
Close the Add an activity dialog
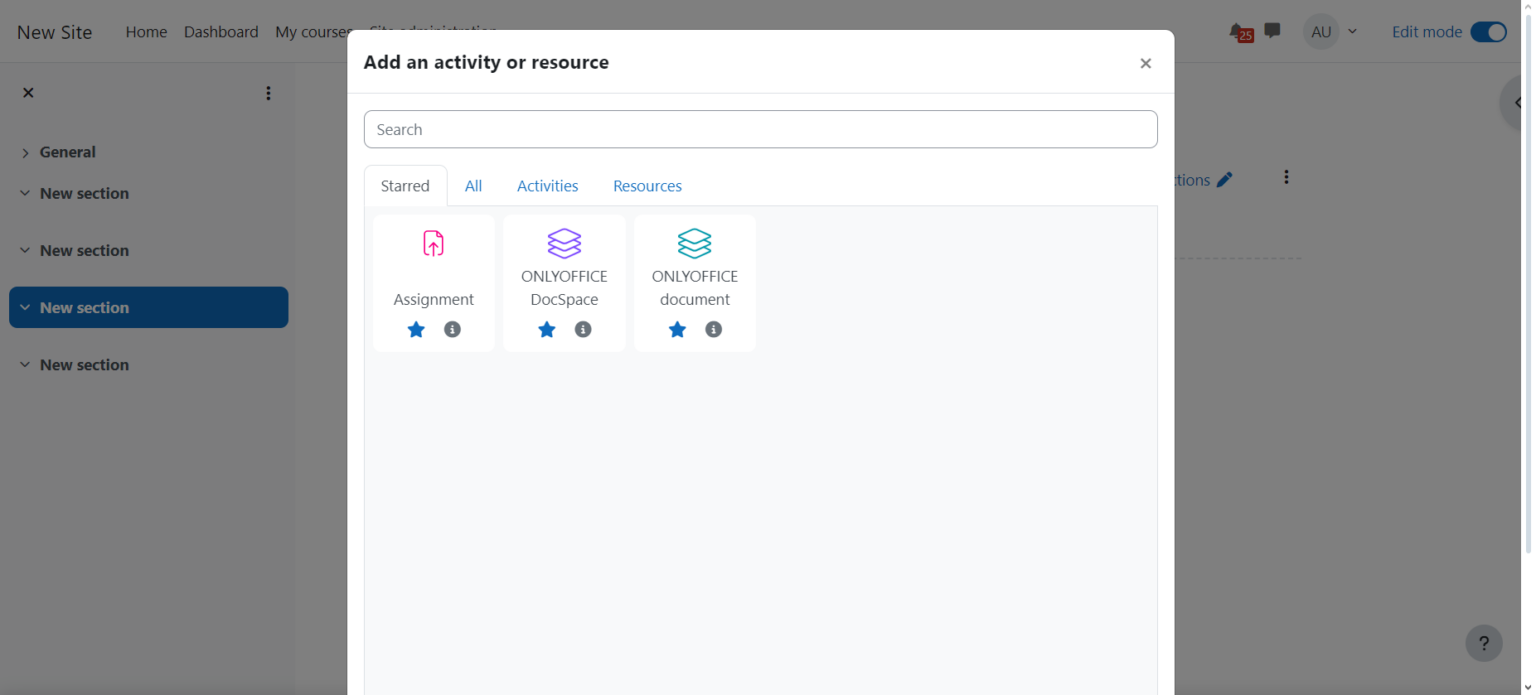tap(1145, 63)
